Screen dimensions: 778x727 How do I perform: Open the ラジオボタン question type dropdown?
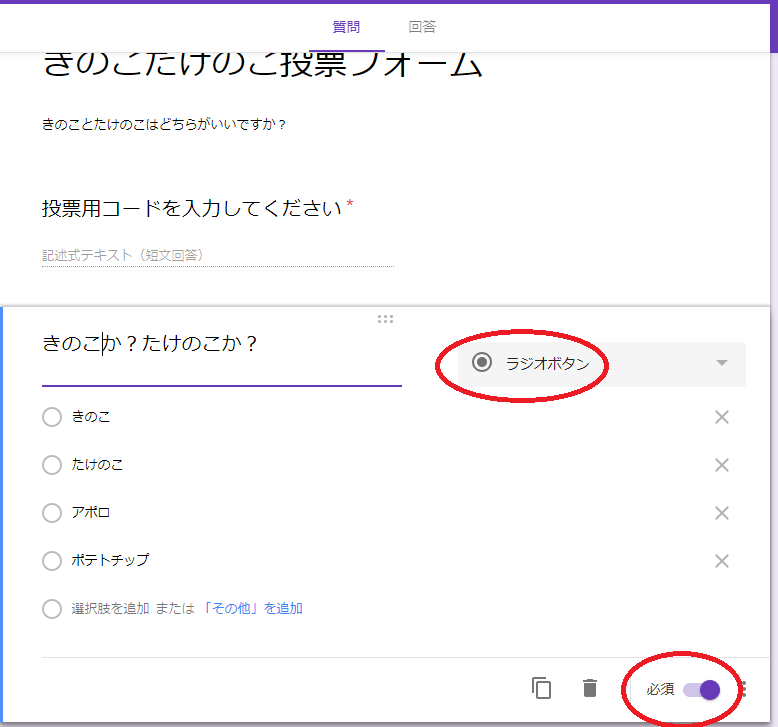[x=601, y=364]
